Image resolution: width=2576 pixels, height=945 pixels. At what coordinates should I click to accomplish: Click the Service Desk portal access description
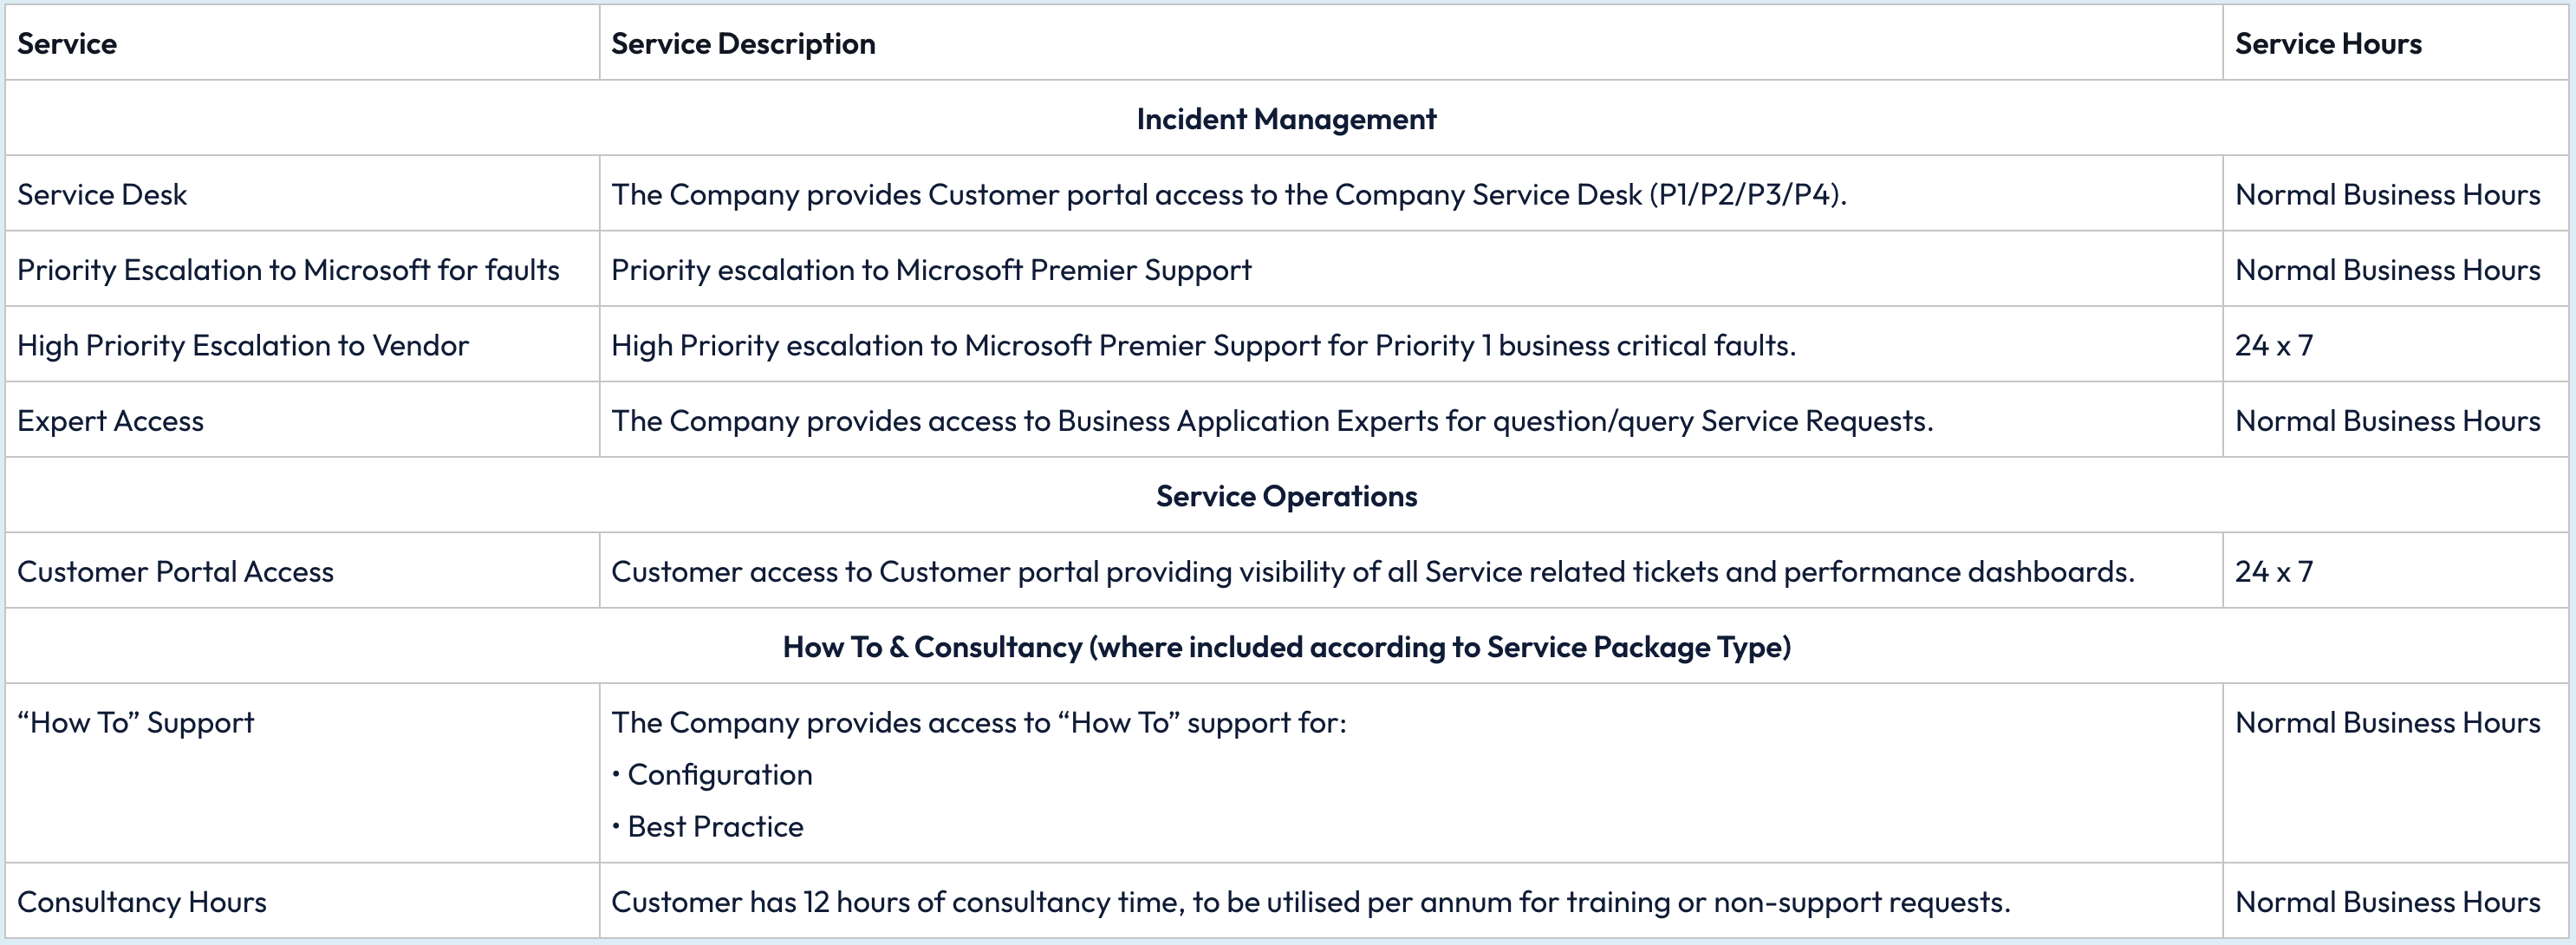pos(1228,194)
